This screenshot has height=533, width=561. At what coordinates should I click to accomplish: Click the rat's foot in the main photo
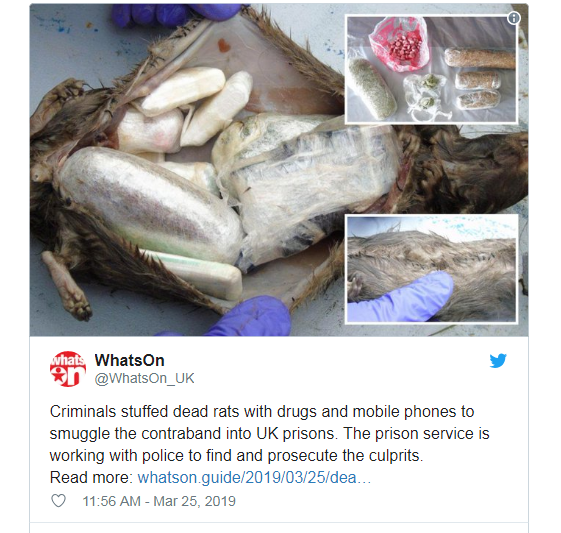(68, 286)
